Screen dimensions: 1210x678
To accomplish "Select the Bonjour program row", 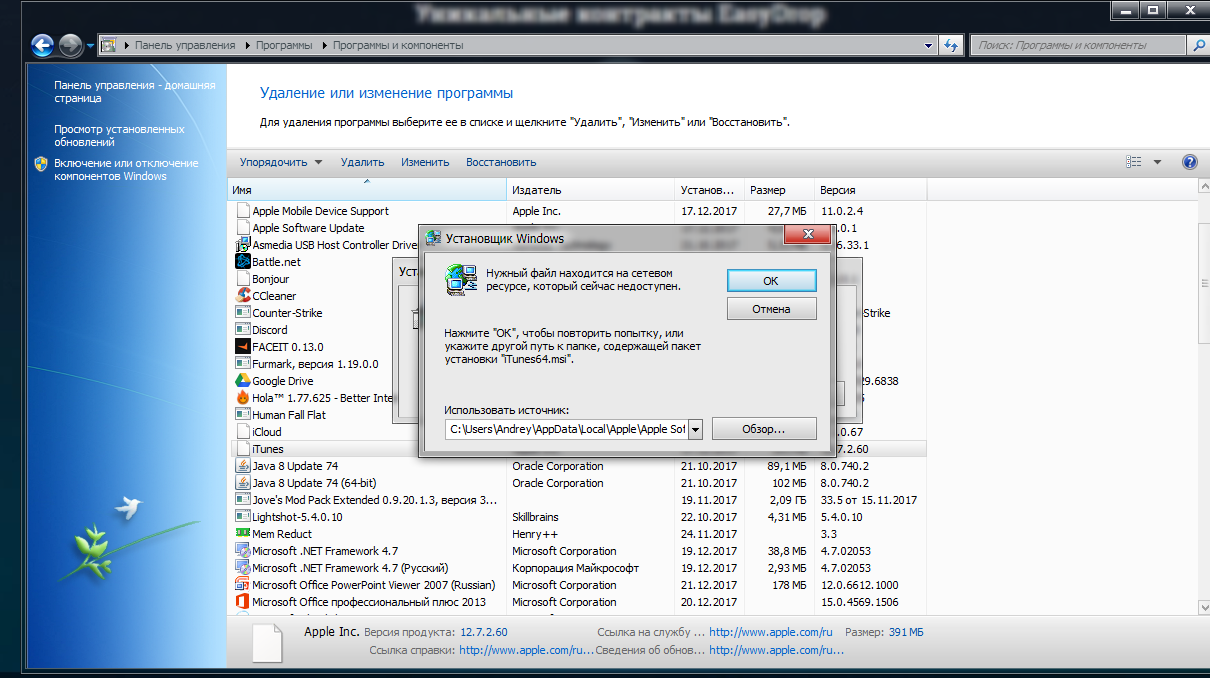I will coord(579,279).
